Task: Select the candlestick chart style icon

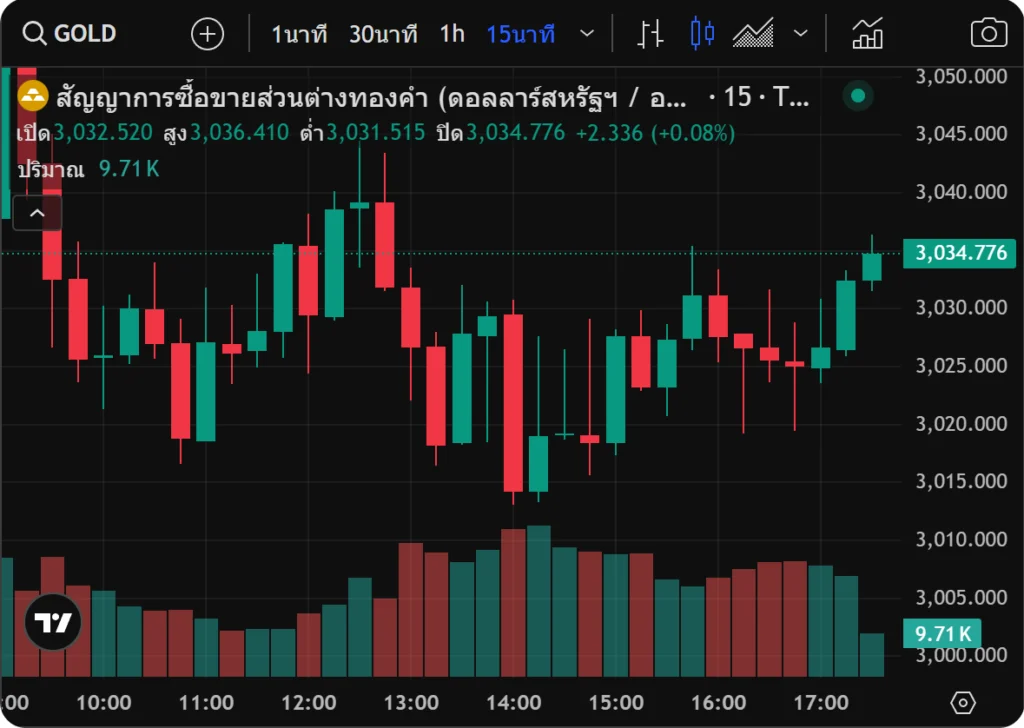Action: (702, 34)
